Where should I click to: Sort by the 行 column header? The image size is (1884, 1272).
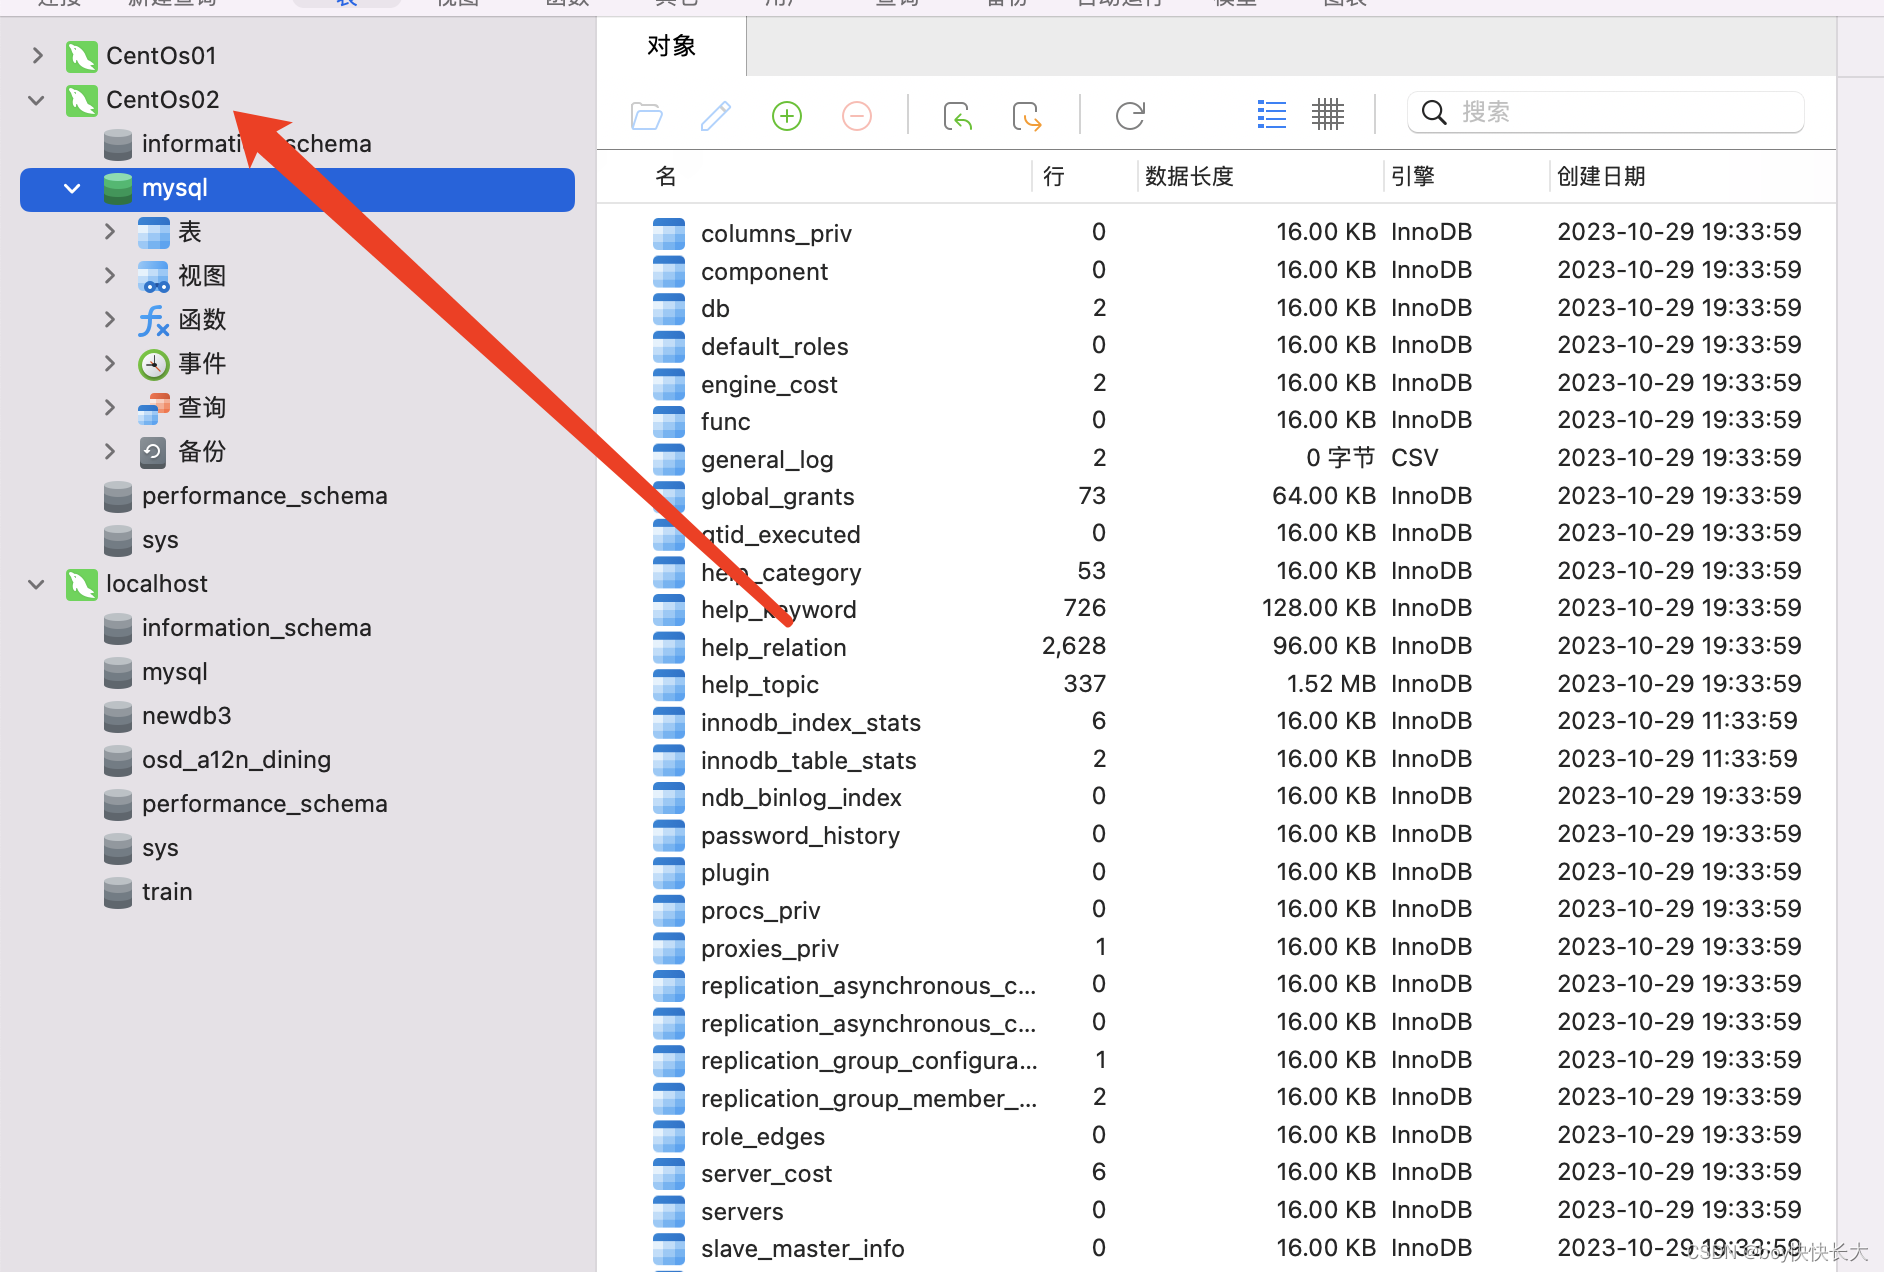(1054, 177)
